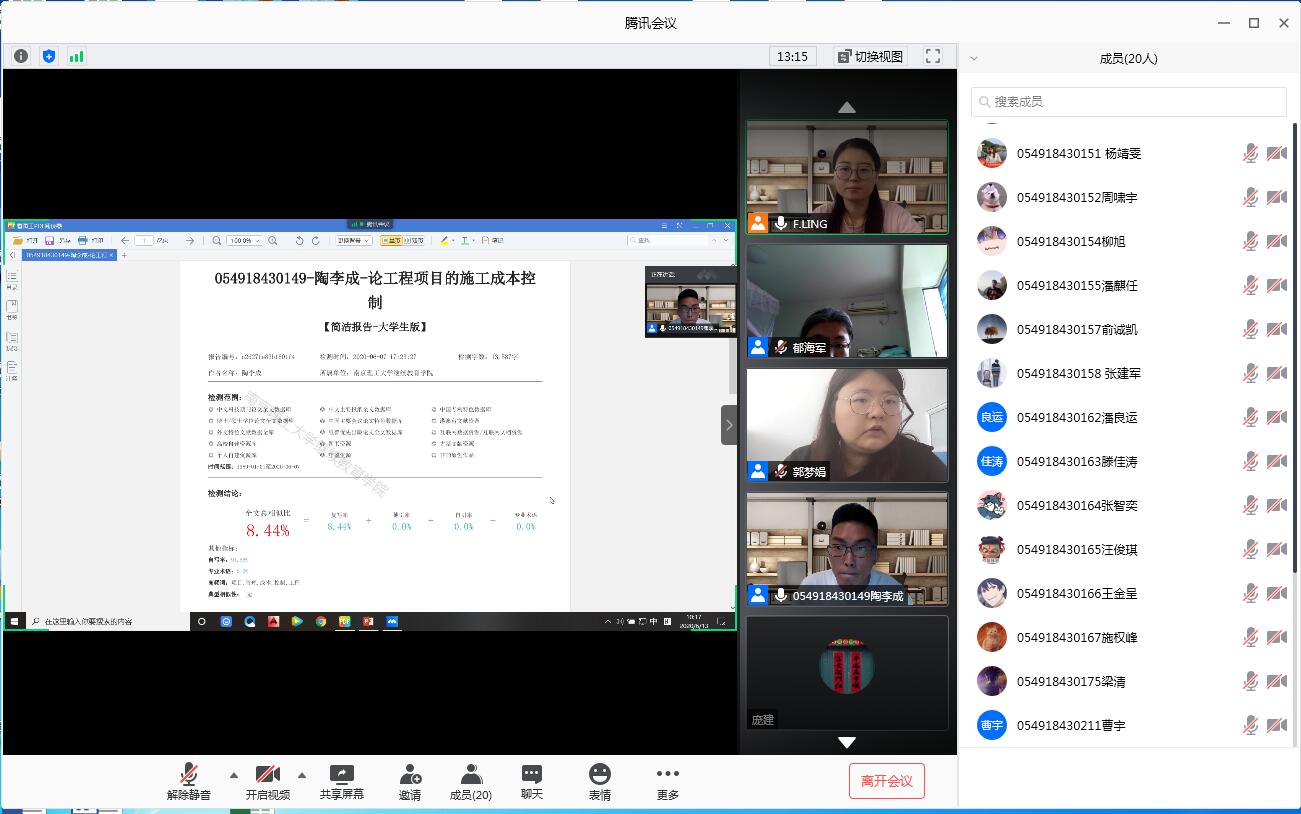The width and height of the screenshot is (1301, 814).
Task: Switch layout via 切换视图
Action: (x=870, y=56)
